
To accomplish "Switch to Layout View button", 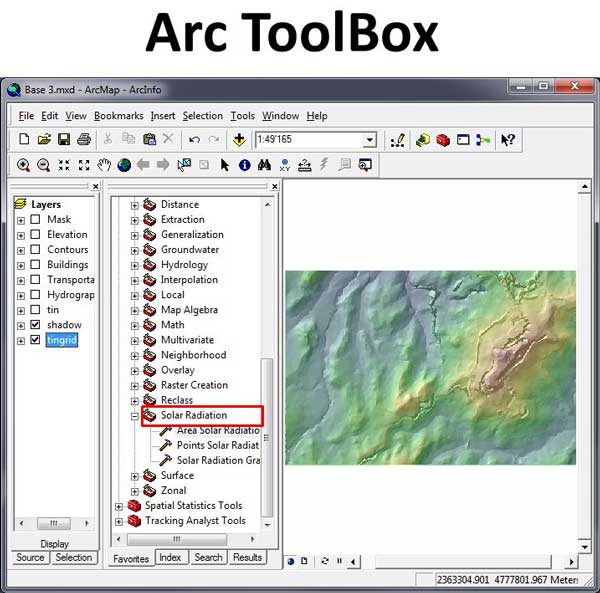I will (x=304, y=561).
